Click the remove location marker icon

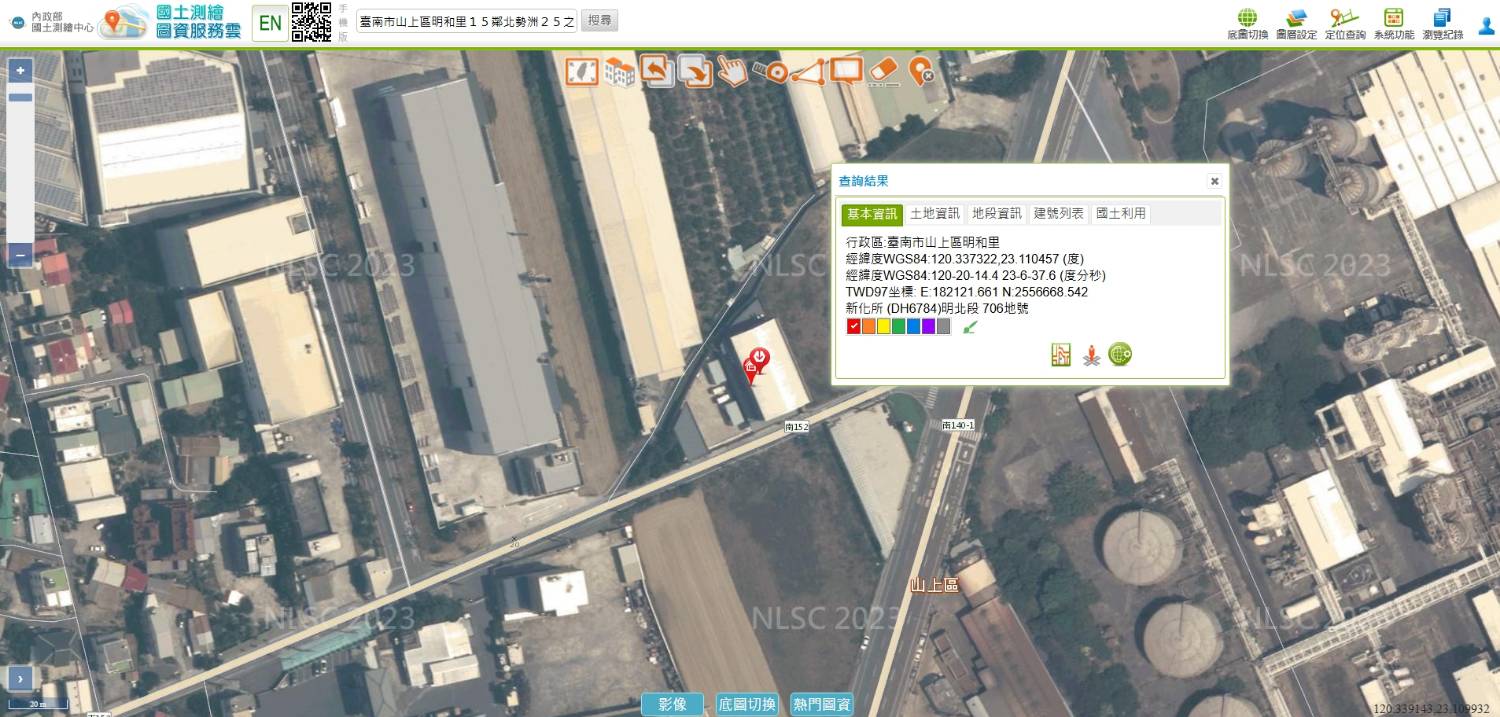click(921, 71)
